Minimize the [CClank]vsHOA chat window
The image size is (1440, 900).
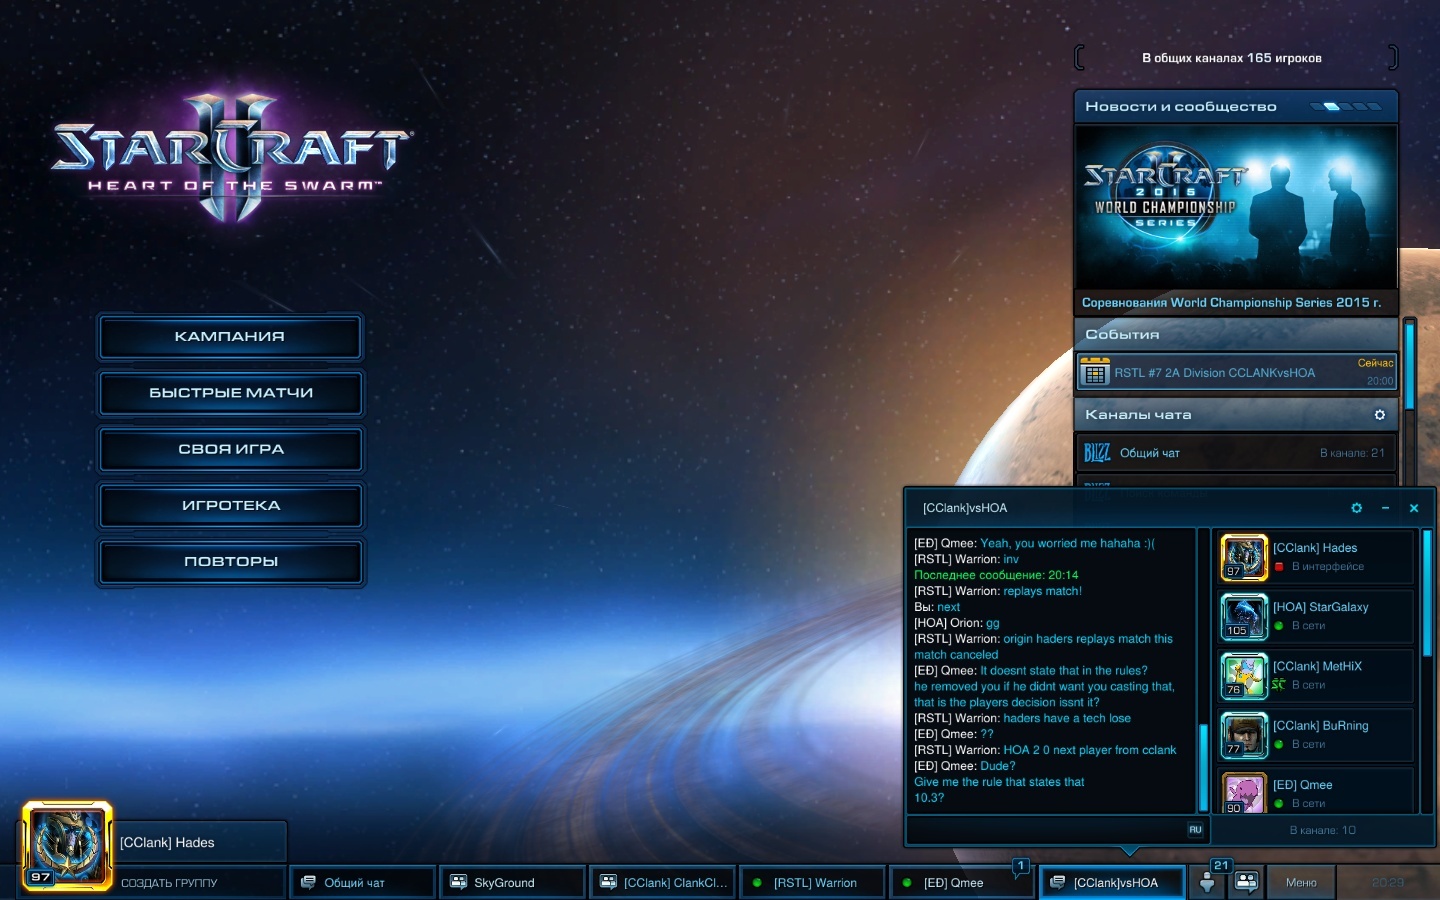(x=1385, y=508)
